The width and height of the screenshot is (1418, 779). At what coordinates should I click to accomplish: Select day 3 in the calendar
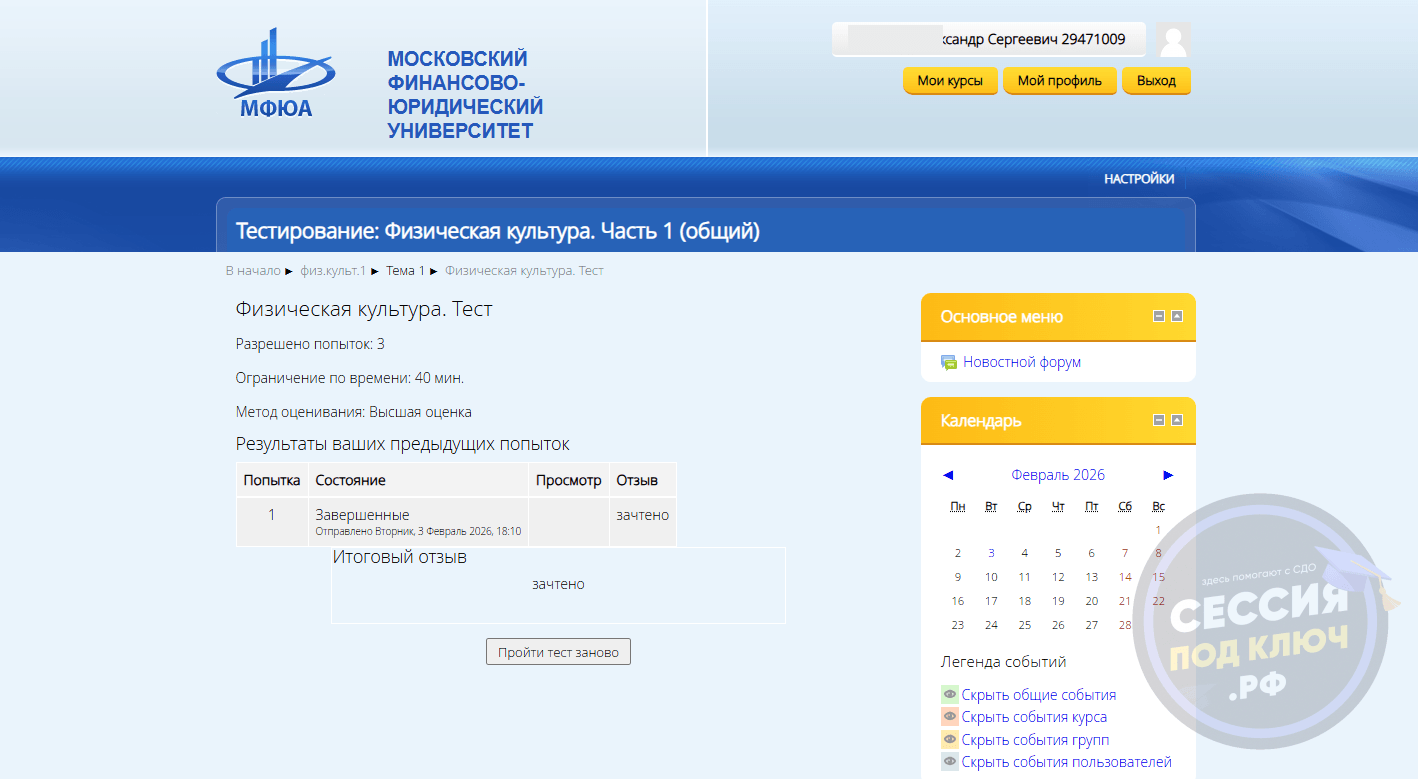(991, 553)
